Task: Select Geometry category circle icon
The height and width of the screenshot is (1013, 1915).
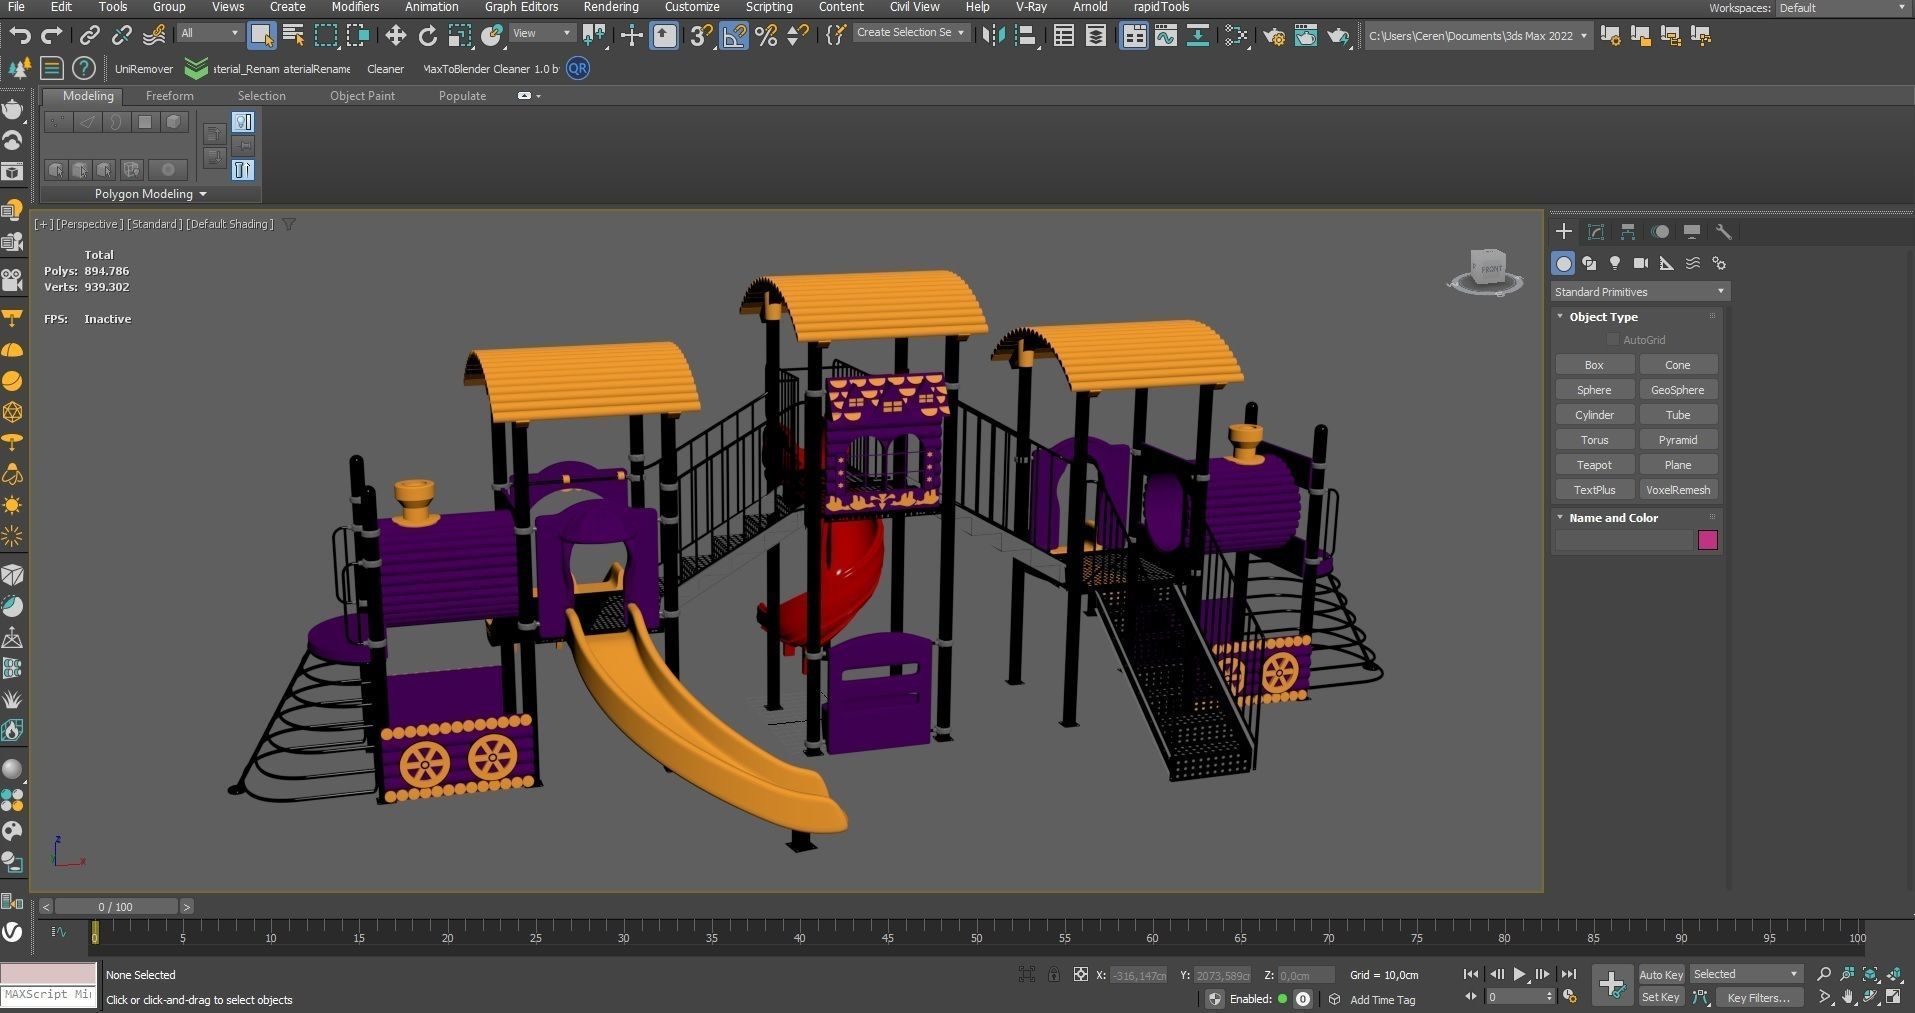Action: (x=1563, y=263)
